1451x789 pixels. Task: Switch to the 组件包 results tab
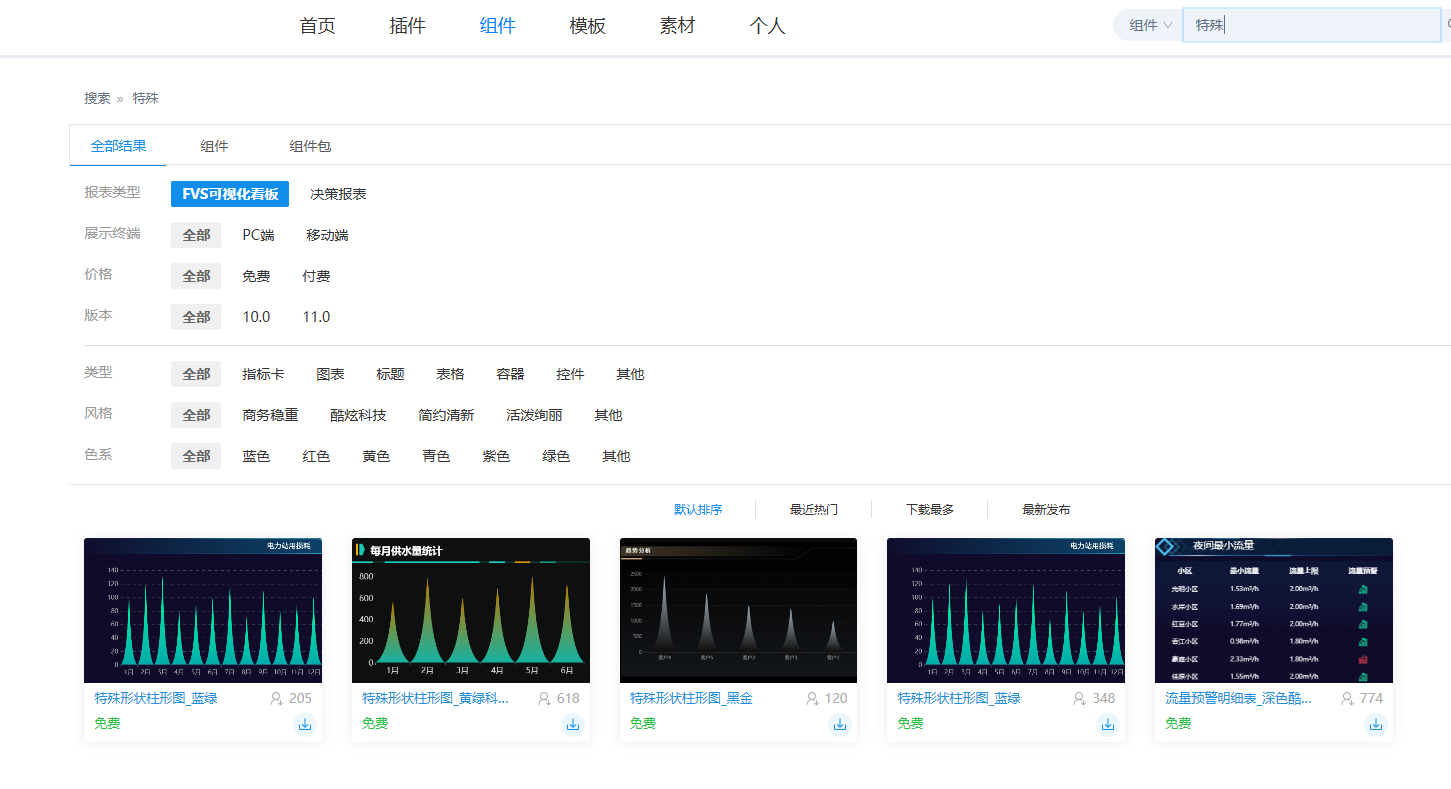point(310,146)
